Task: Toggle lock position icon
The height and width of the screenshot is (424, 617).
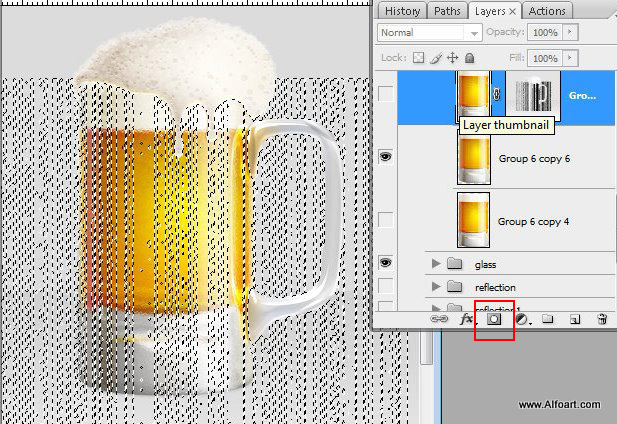Action: (453, 58)
